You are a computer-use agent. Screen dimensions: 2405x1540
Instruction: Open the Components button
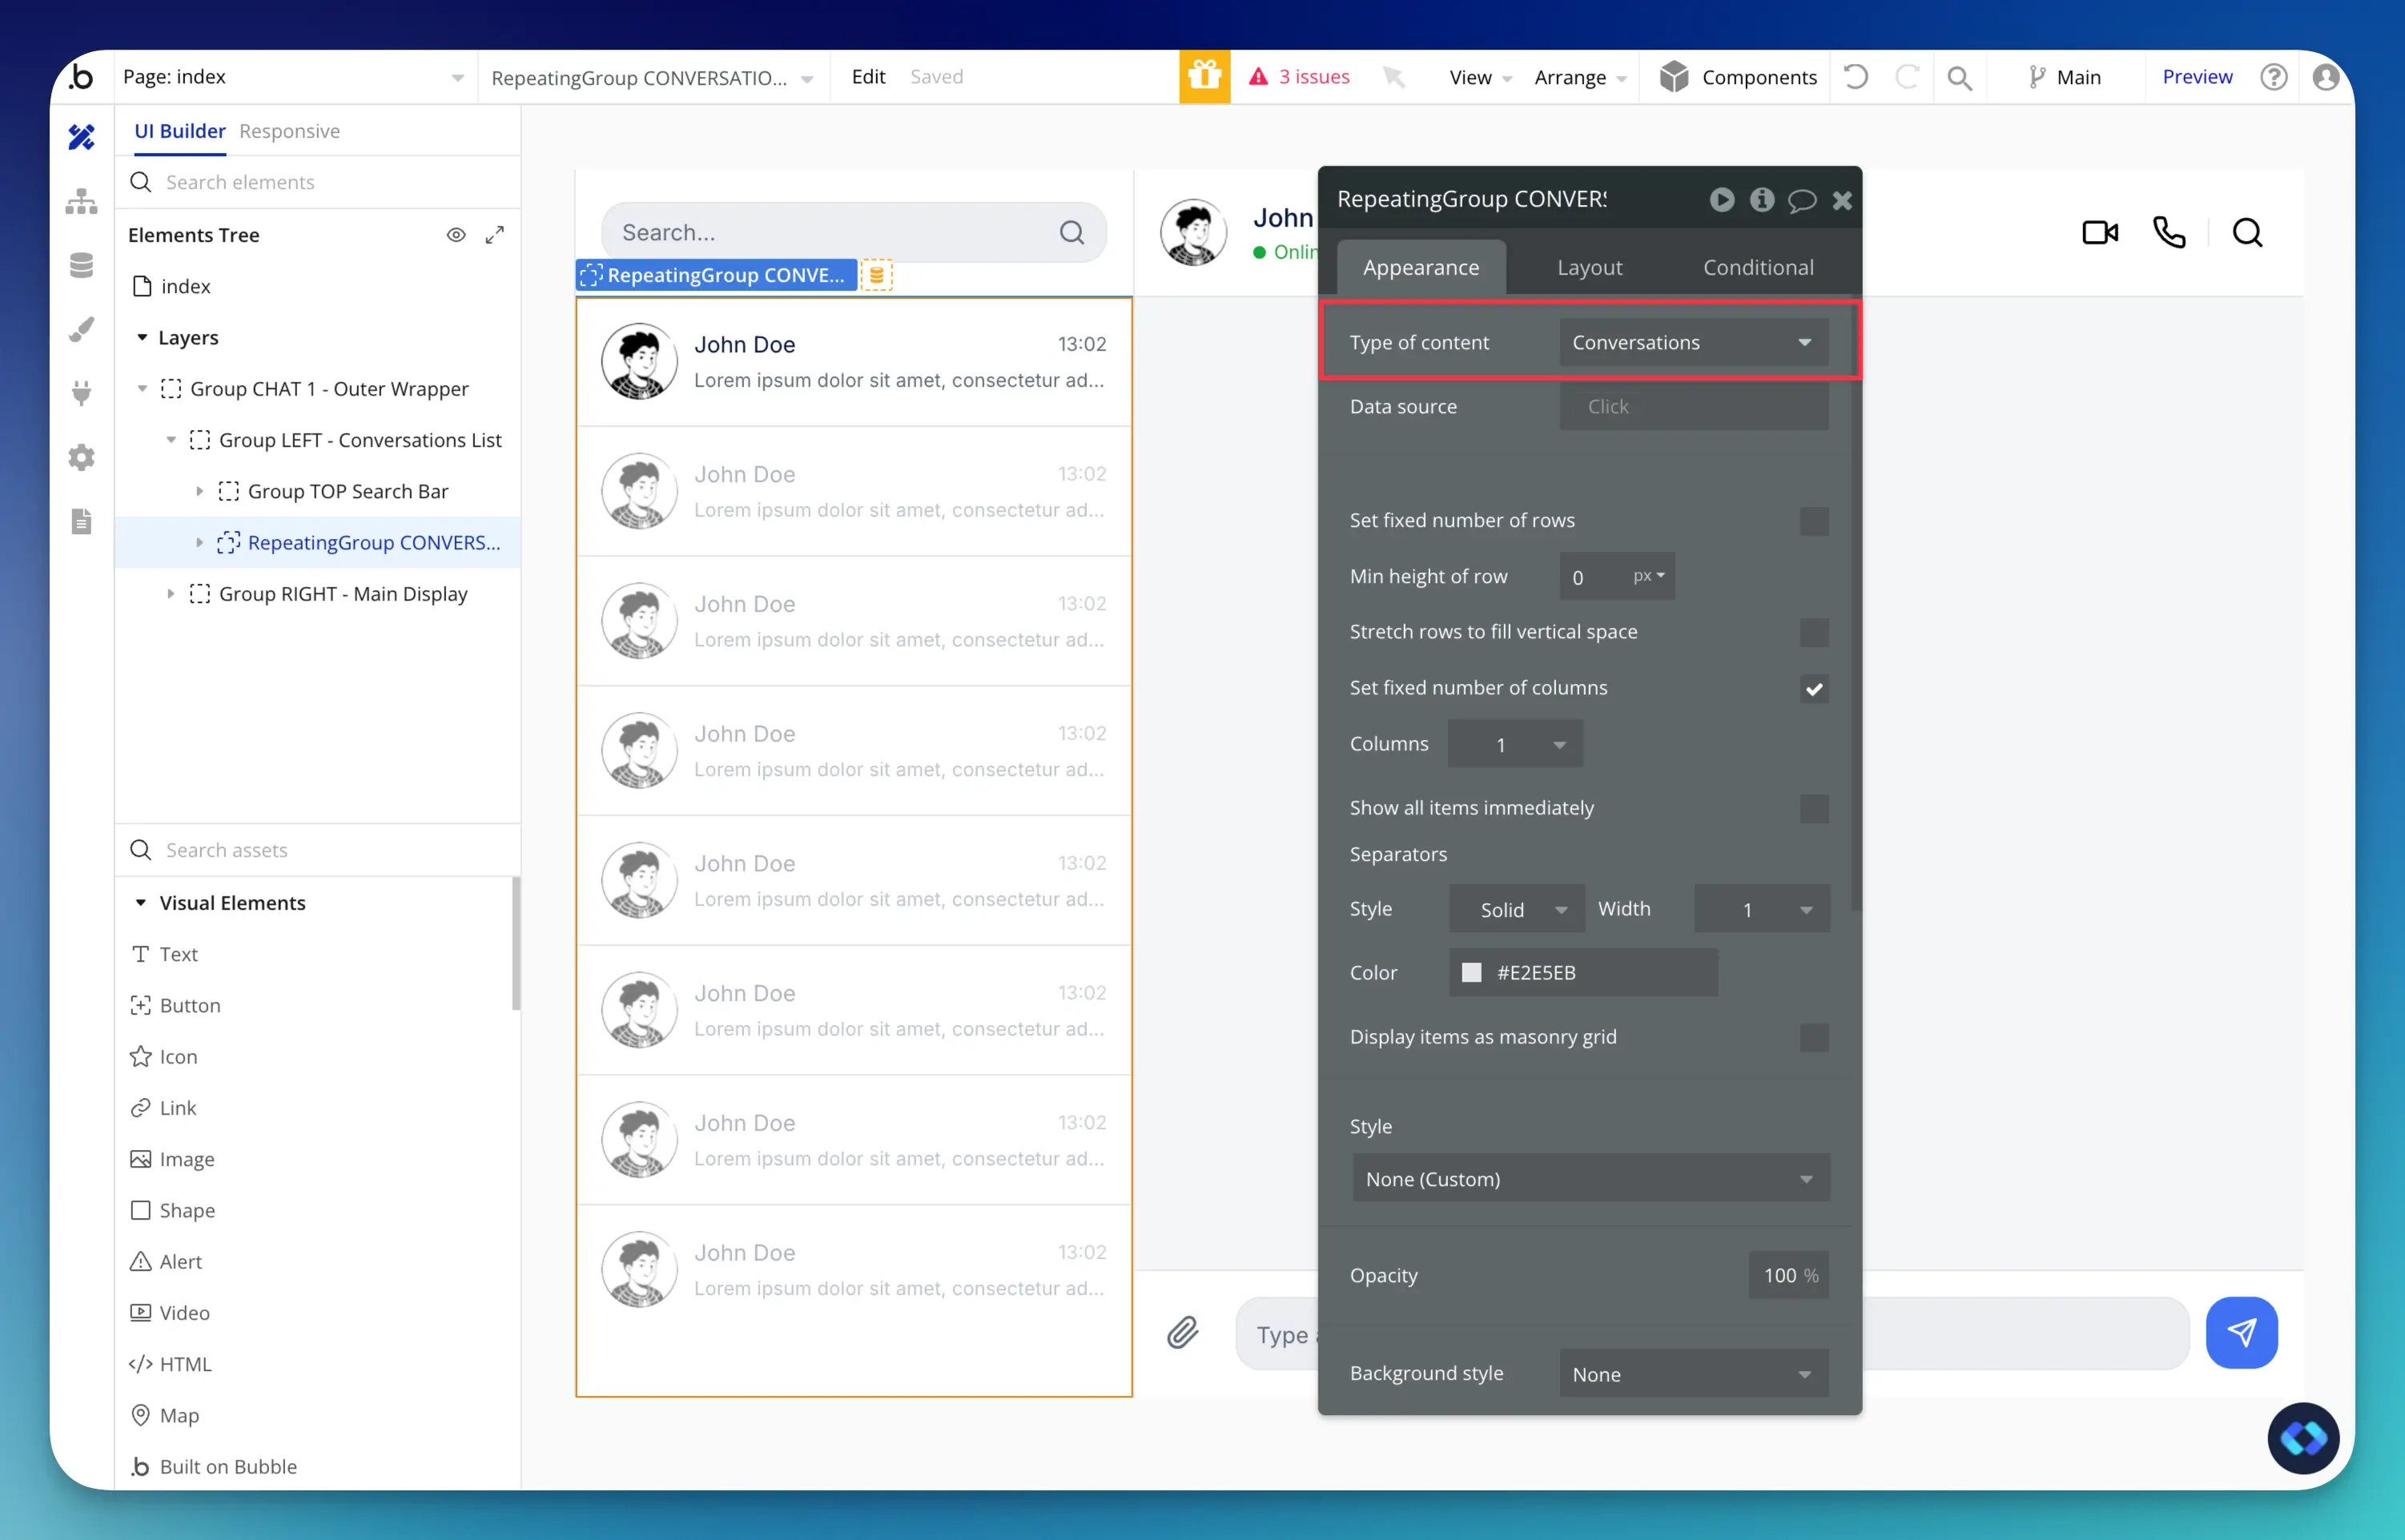pos(1738,77)
